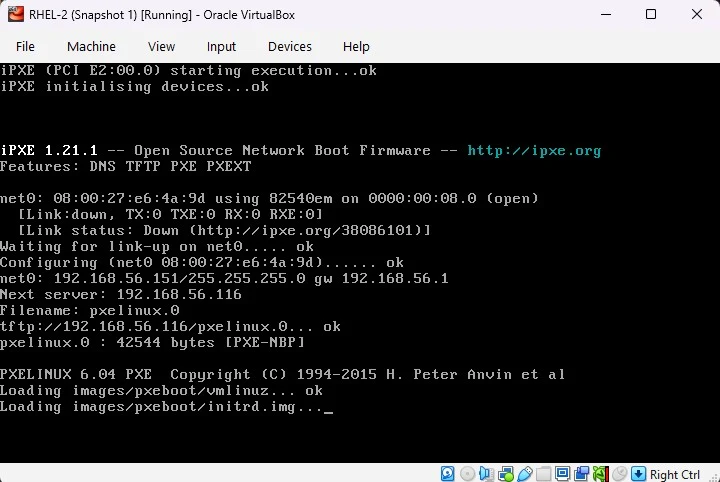This screenshot has width=720, height=482.
Task: Click the audio speaker status icon
Action: click(486, 474)
